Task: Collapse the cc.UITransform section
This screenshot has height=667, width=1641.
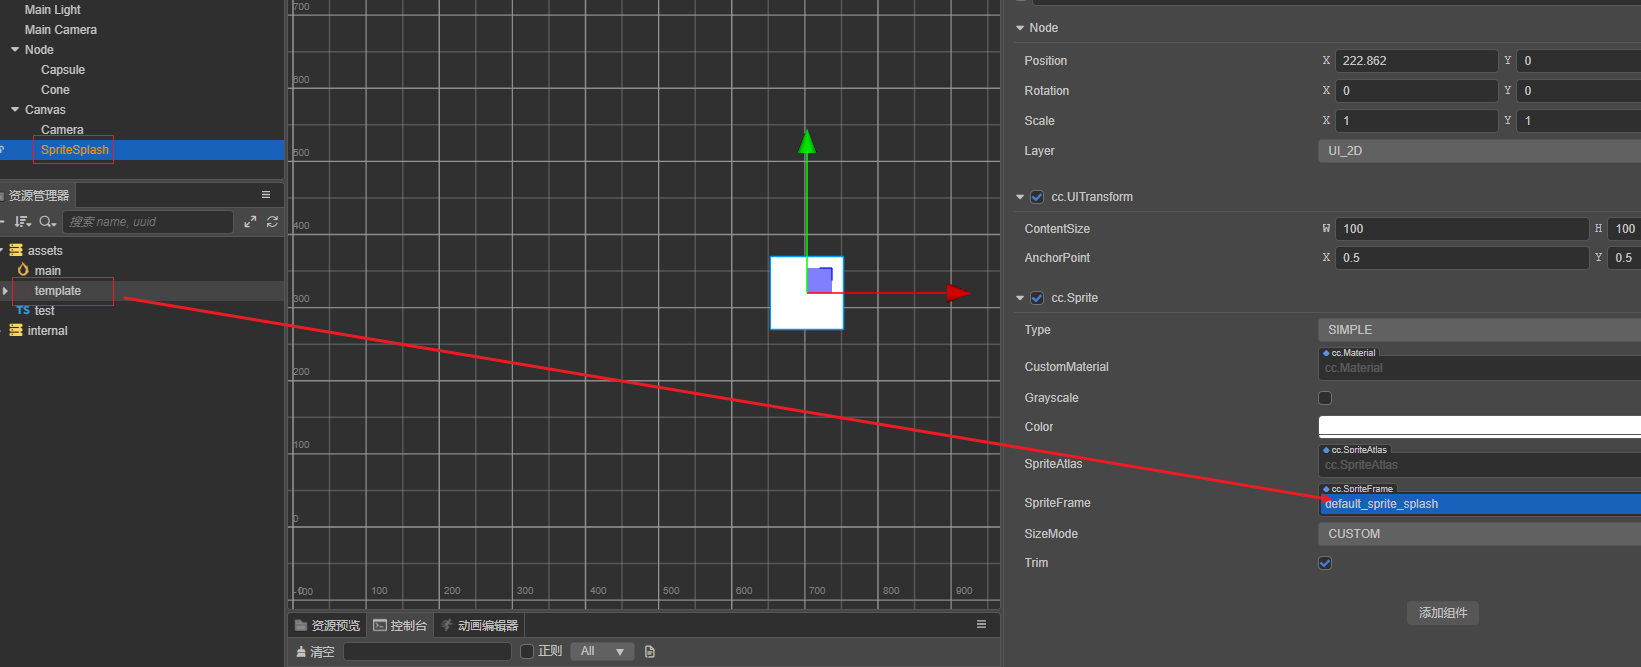Action: [1020, 197]
